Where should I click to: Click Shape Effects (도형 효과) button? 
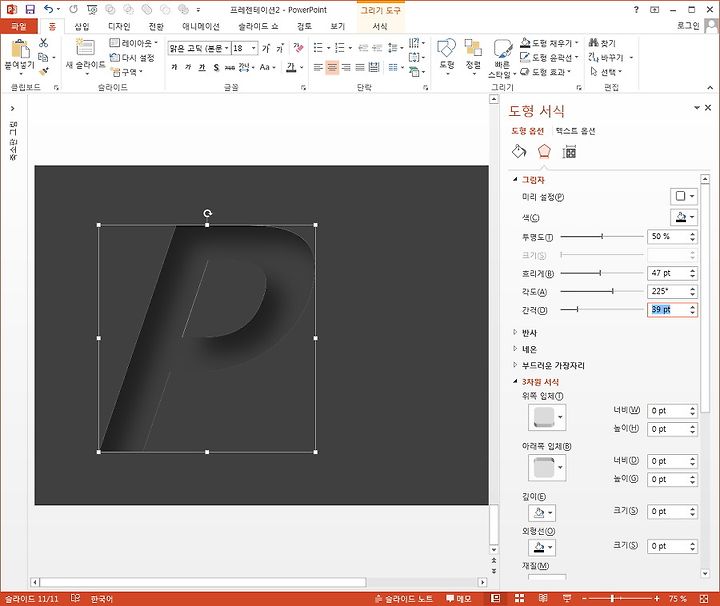546,72
